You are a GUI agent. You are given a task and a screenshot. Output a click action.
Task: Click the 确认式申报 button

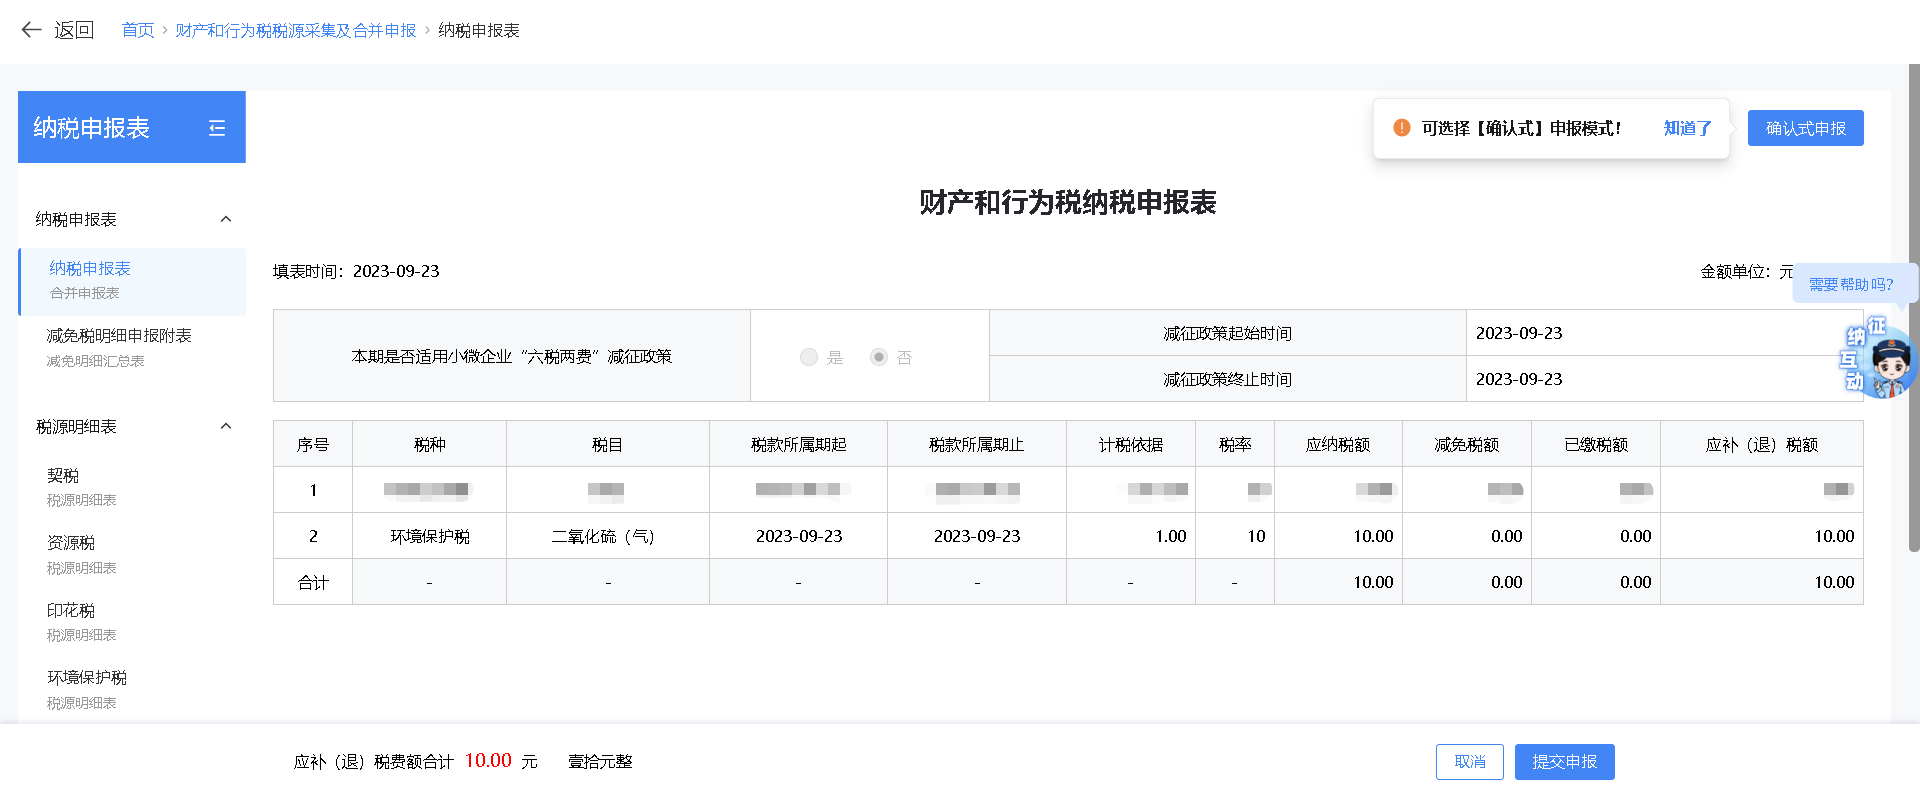[1805, 128]
